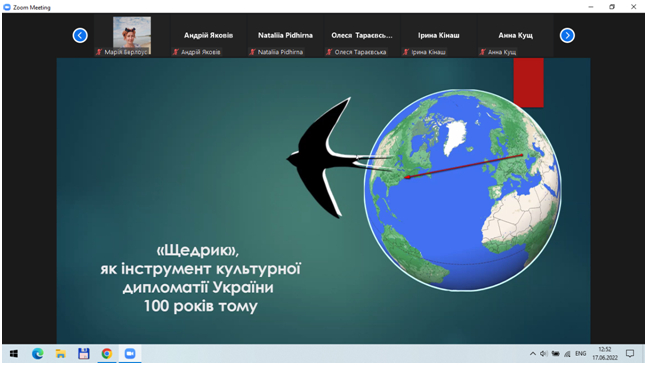Screen dimensions: 647x365
Task: Expand hidden system tray icons
Action: coord(533,354)
